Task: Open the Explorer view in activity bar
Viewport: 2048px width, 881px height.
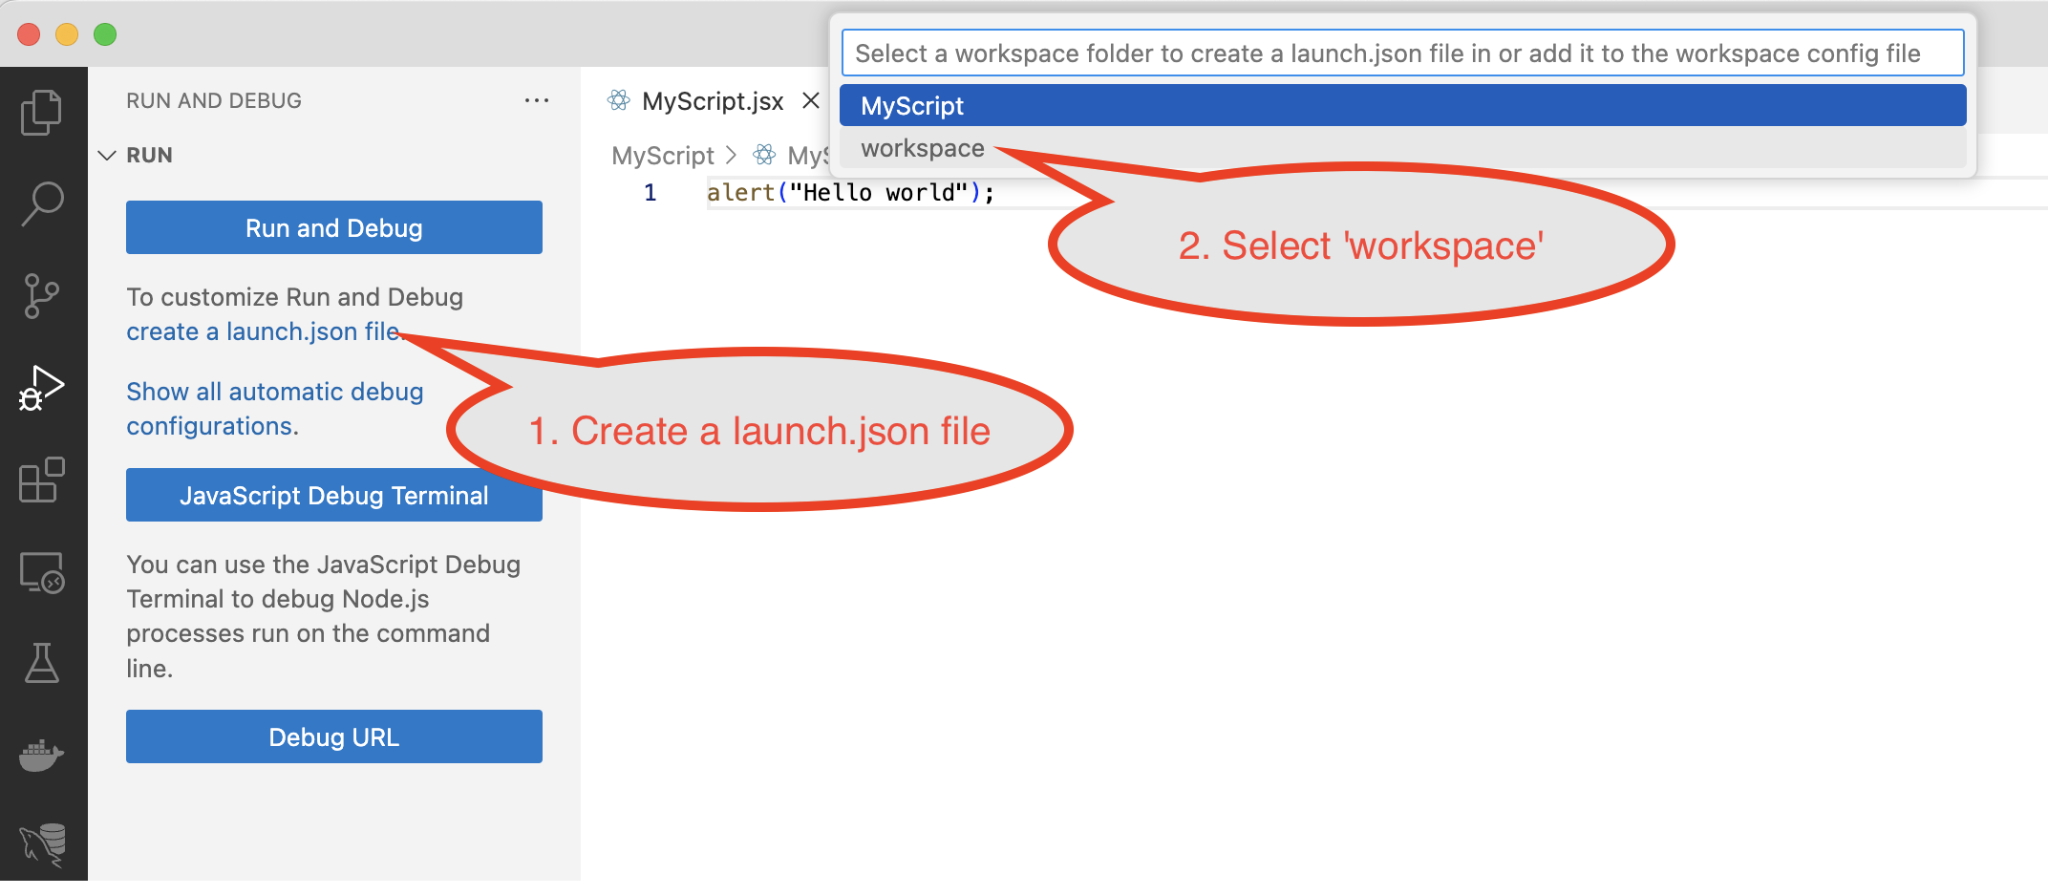Action: point(42,112)
